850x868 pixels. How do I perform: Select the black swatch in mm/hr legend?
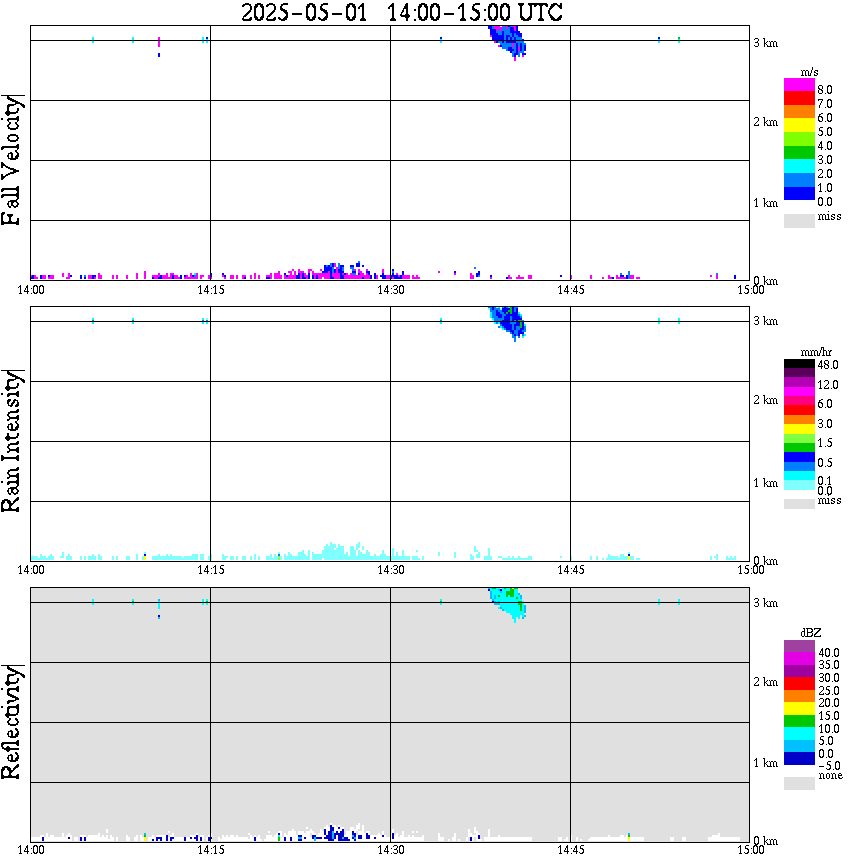[799, 364]
